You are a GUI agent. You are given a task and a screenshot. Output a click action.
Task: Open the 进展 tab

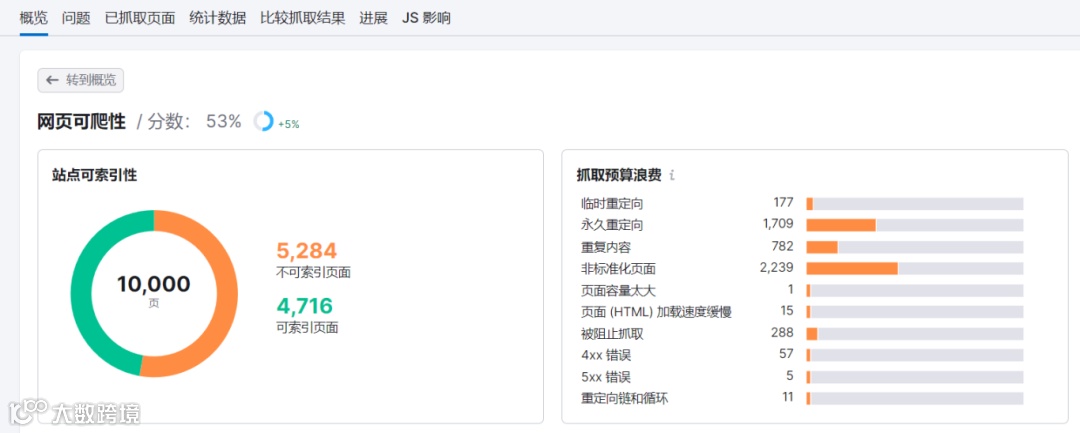pos(373,18)
